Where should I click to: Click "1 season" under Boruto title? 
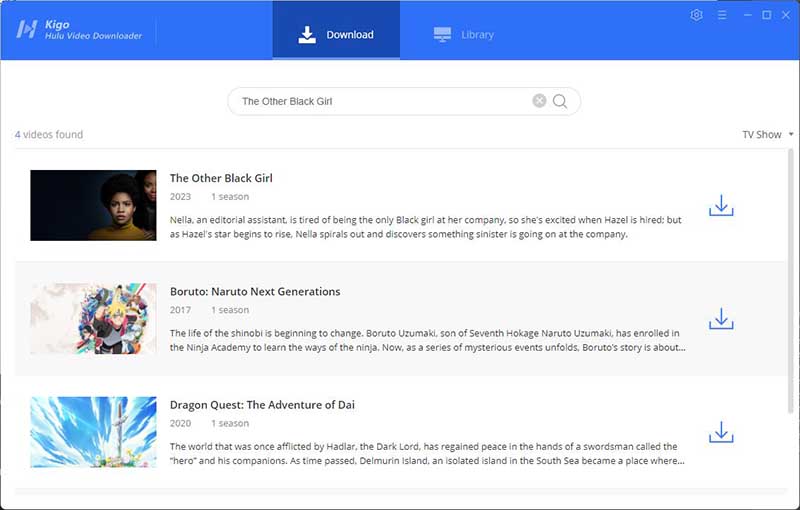[230, 310]
